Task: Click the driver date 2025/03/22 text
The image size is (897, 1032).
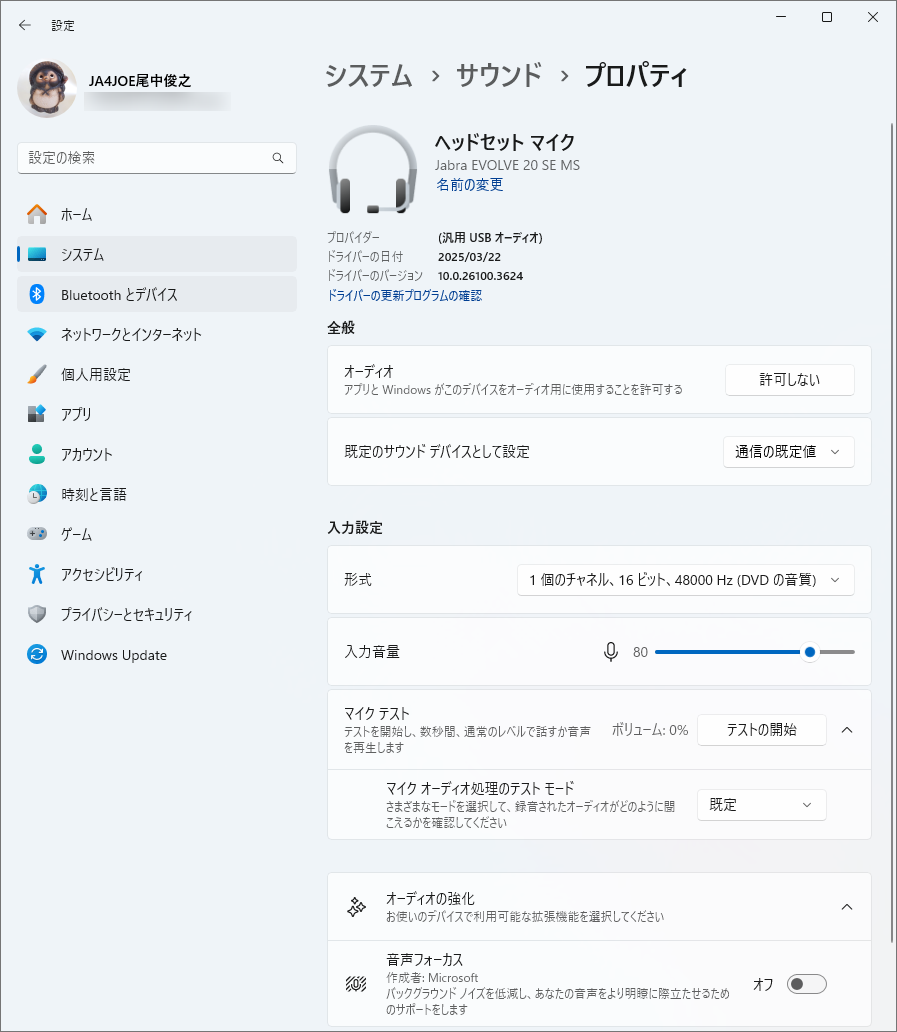Action: pyautogui.click(x=469, y=257)
